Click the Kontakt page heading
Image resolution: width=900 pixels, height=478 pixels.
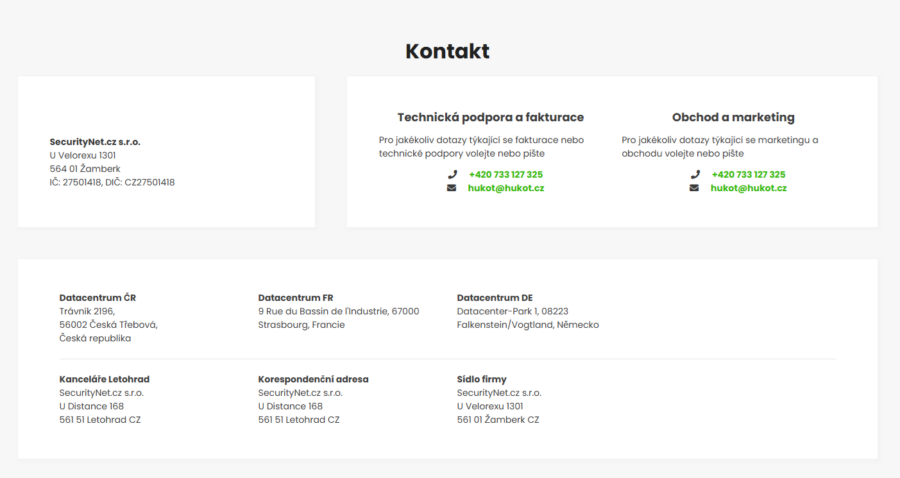coord(448,51)
